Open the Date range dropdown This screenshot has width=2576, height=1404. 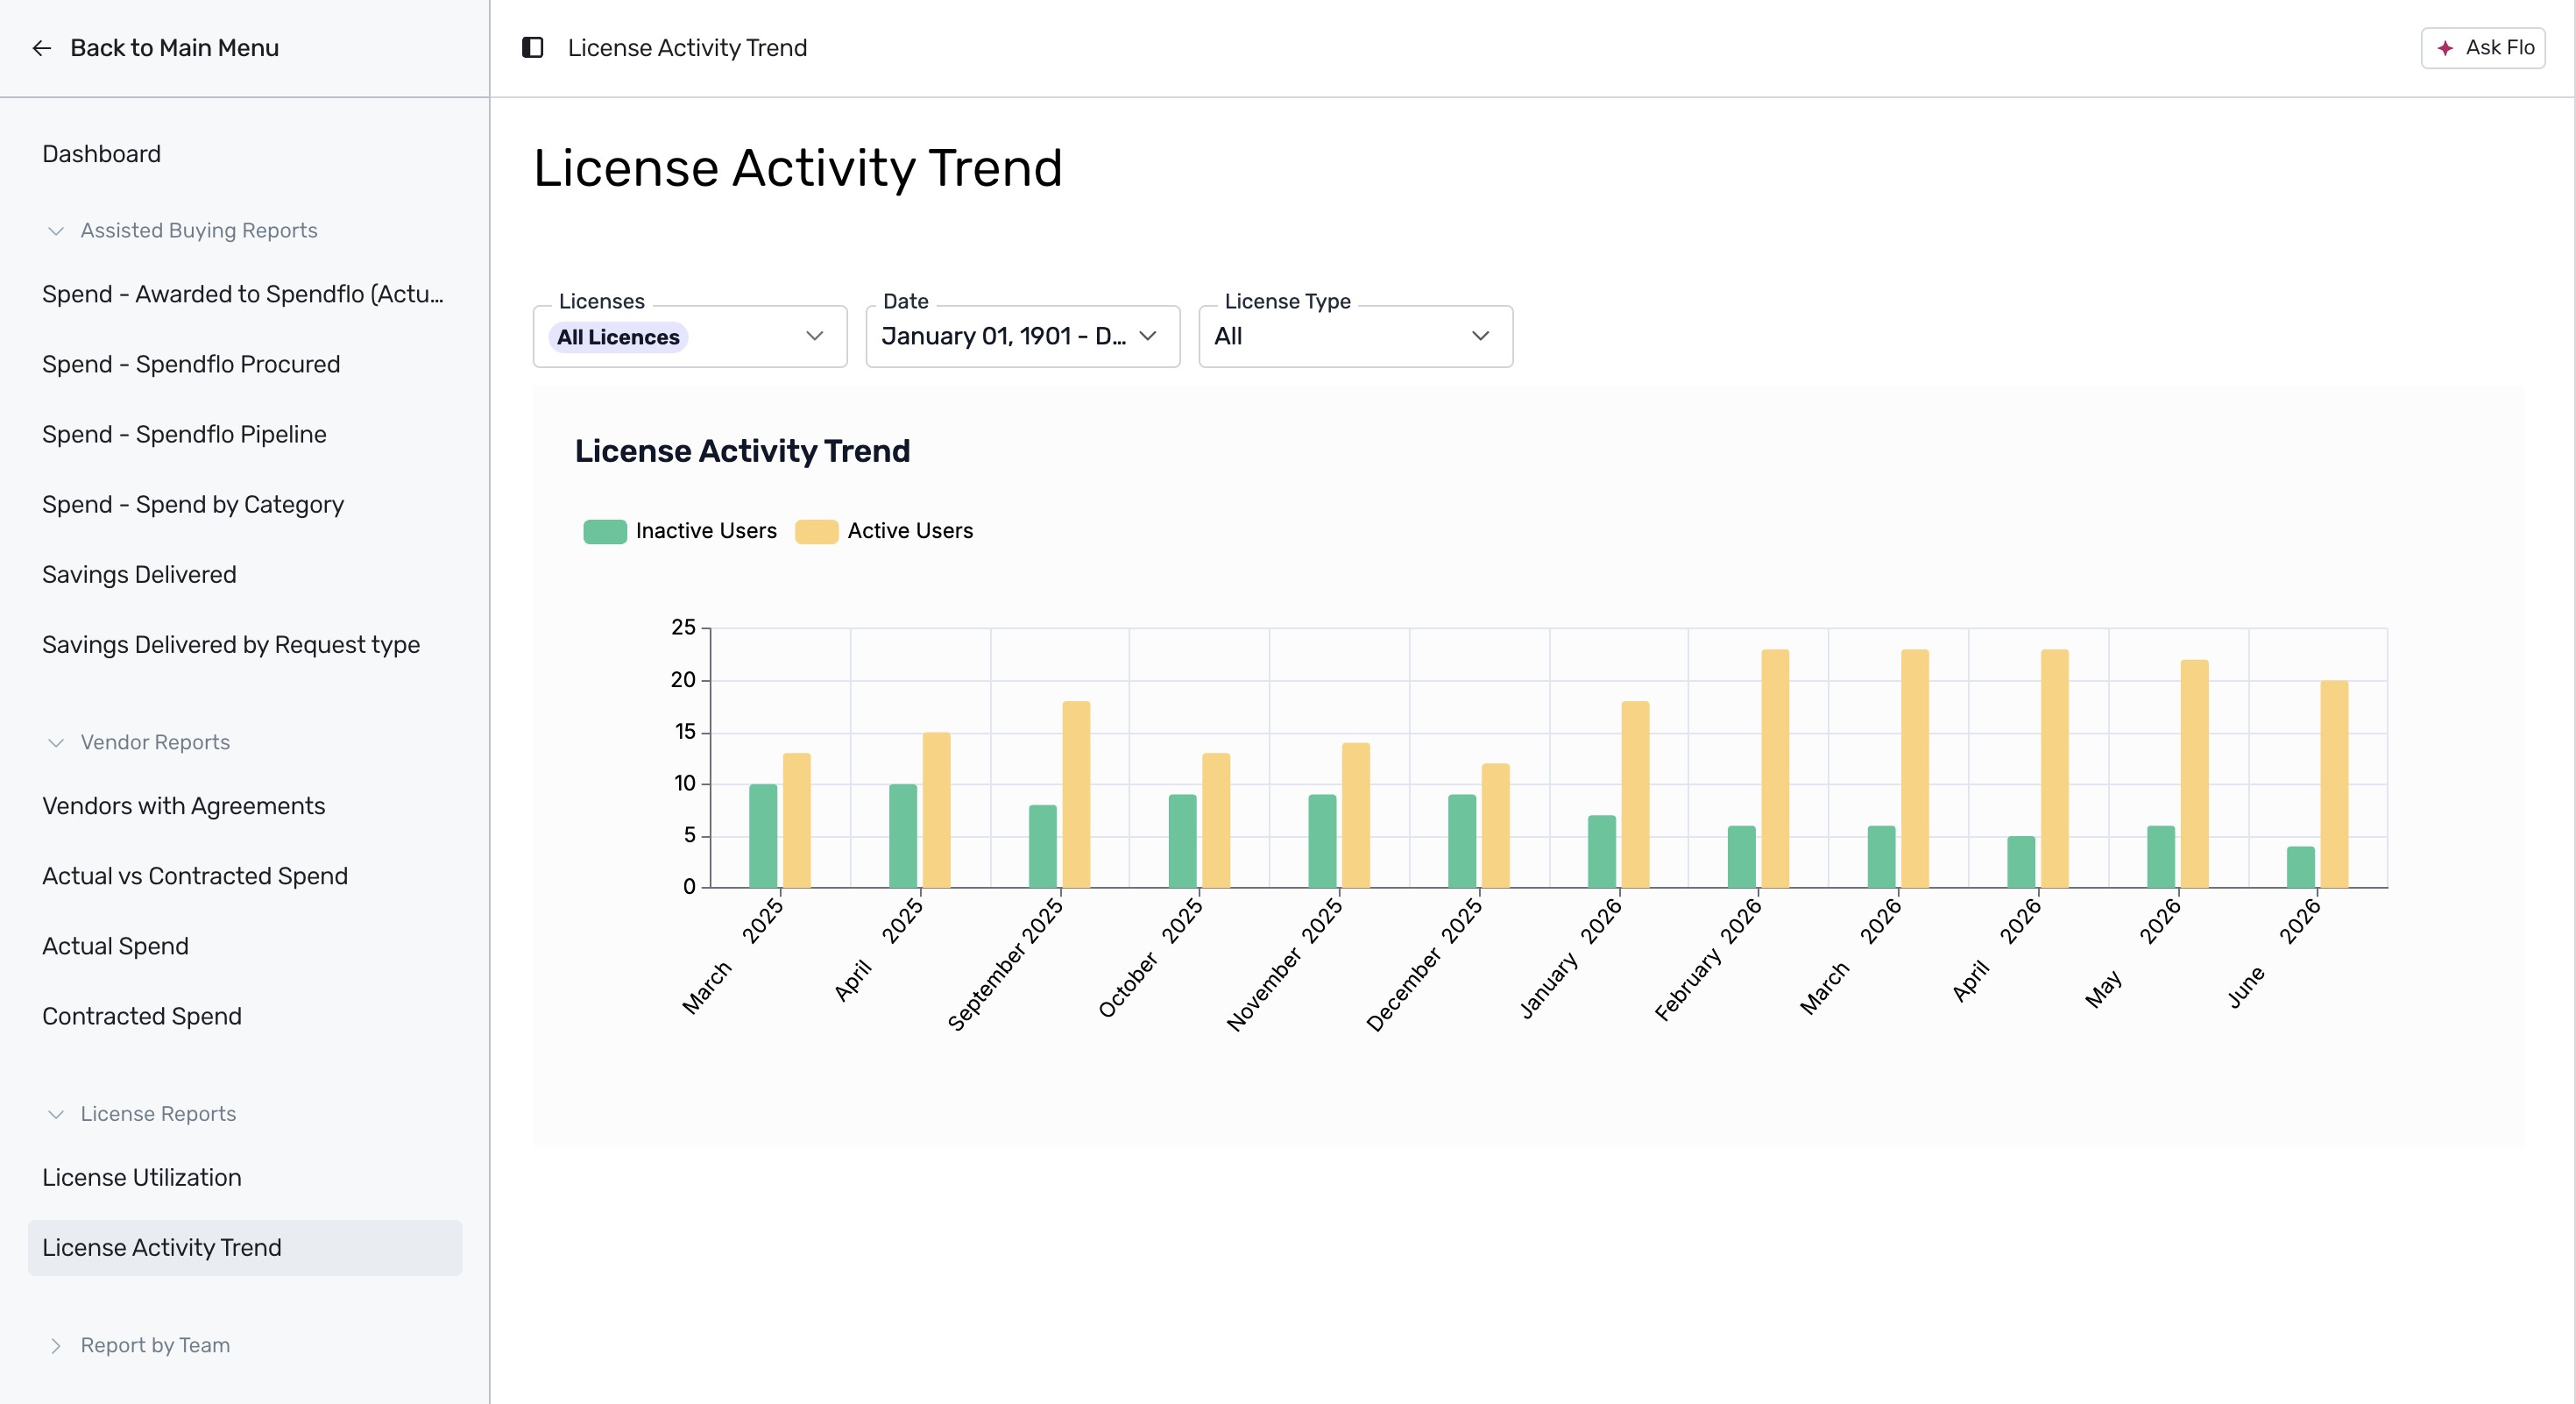coord(1023,336)
